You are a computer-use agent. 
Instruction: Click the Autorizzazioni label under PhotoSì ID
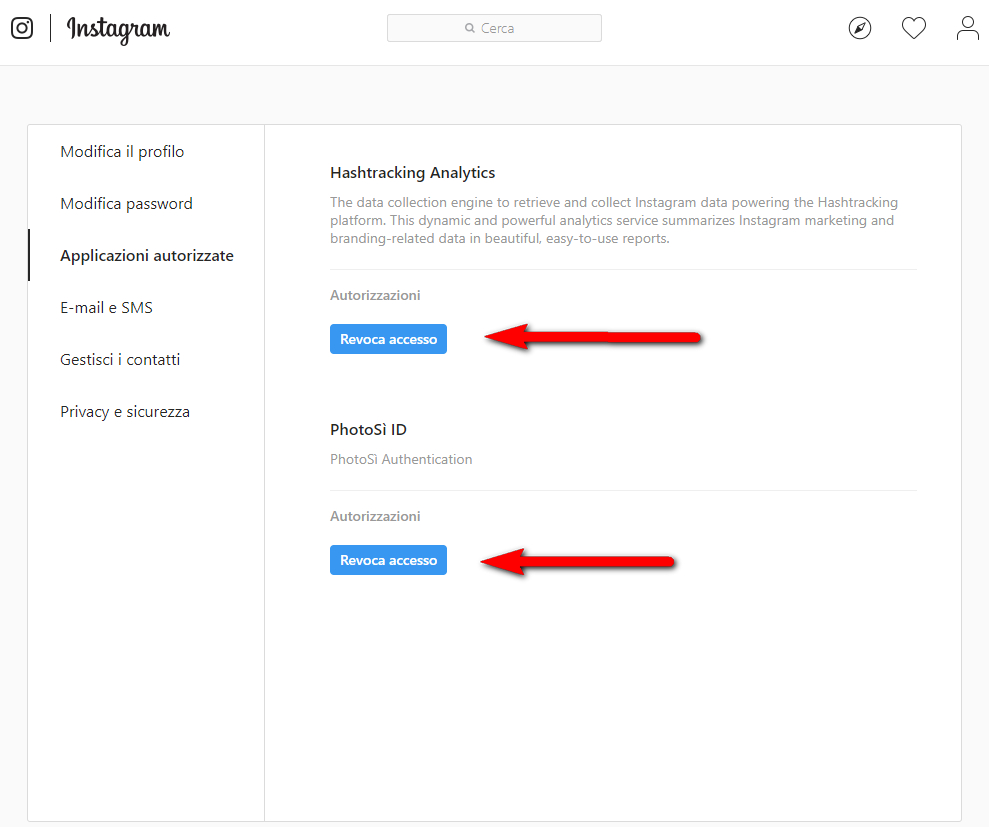coord(375,516)
